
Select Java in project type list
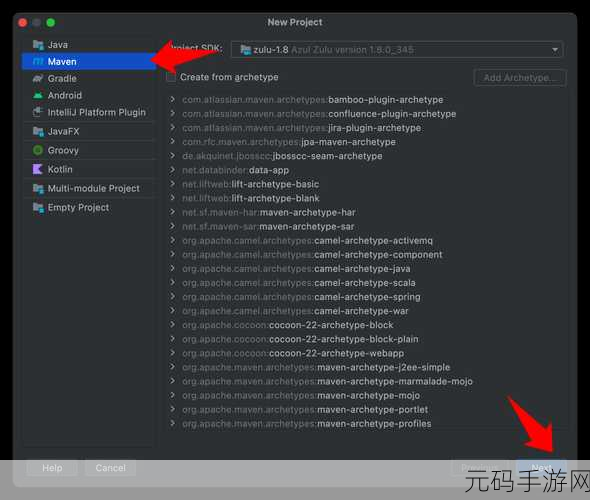89,45
